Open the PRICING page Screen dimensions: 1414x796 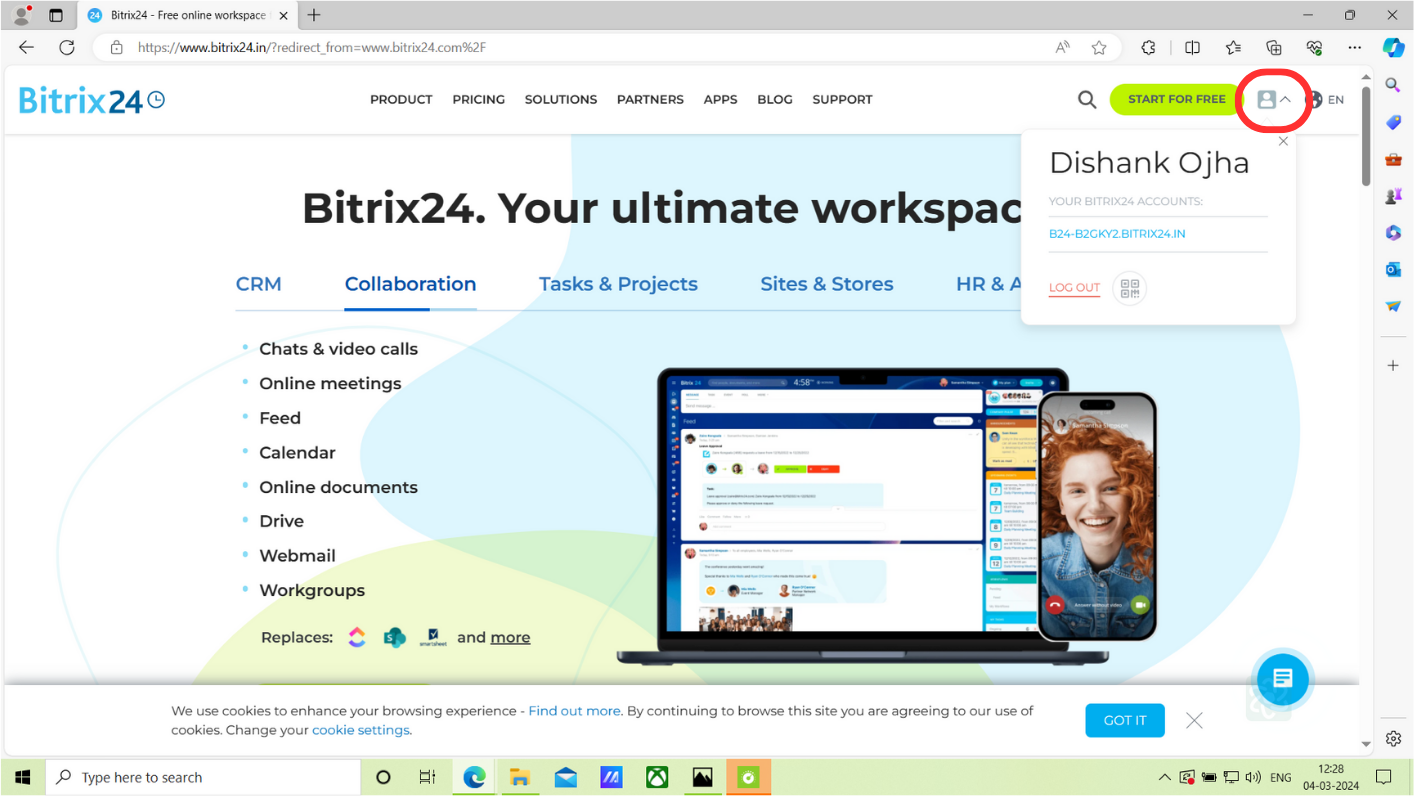pyautogui.click(x=478, y=99)
